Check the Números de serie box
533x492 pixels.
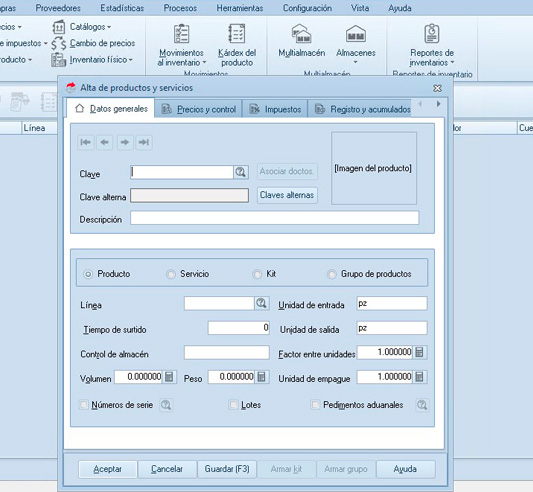point(84,405)
